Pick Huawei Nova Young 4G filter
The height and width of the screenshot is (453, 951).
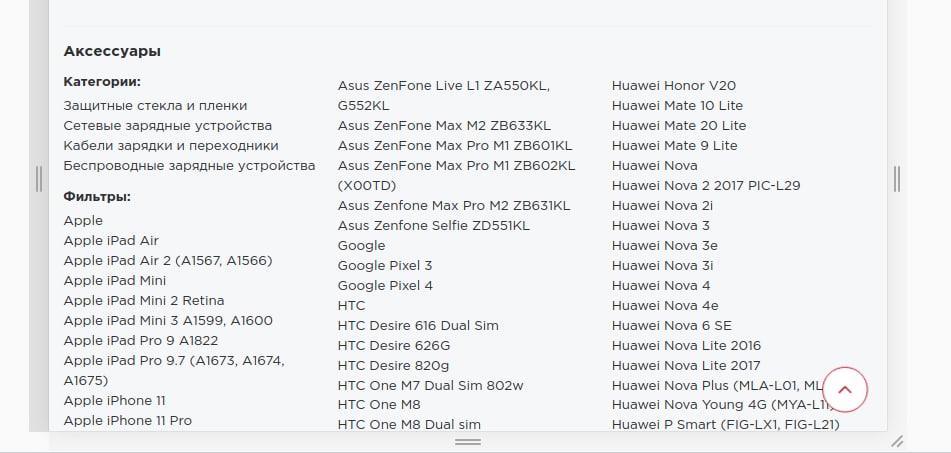point(721,404)
